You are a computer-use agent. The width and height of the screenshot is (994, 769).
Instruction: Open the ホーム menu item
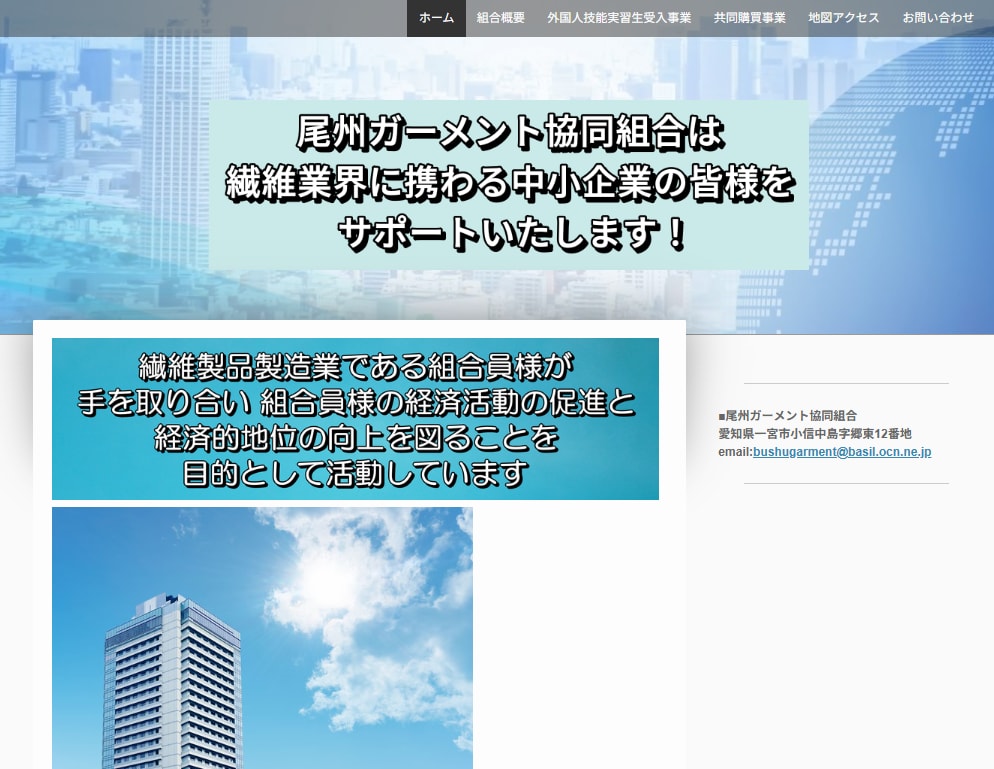coord(436,18)
